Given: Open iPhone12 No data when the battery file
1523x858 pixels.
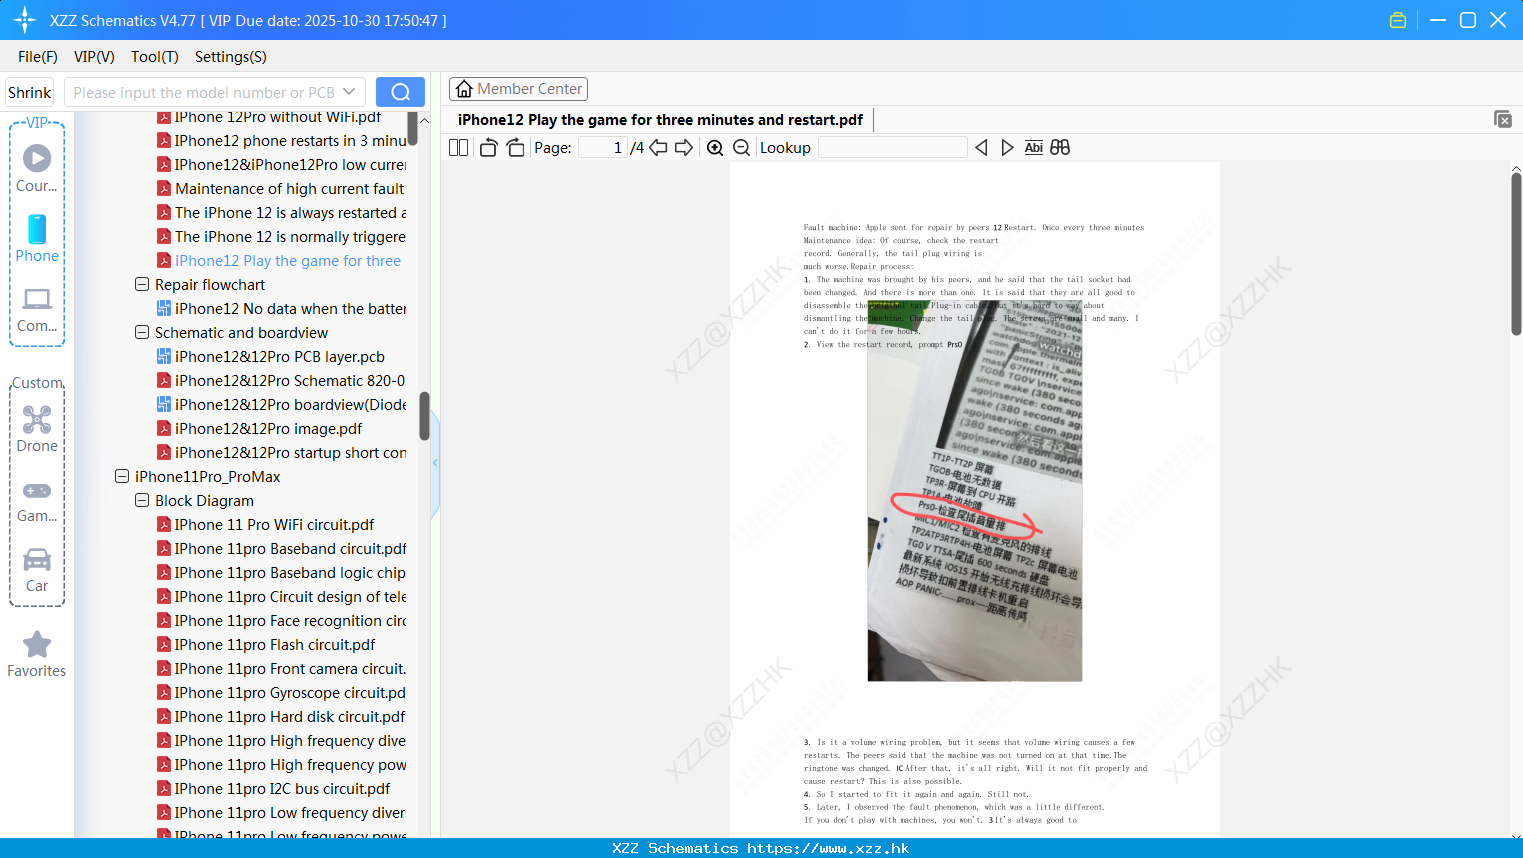Looking at the screenshot, I should click(281, 309).
